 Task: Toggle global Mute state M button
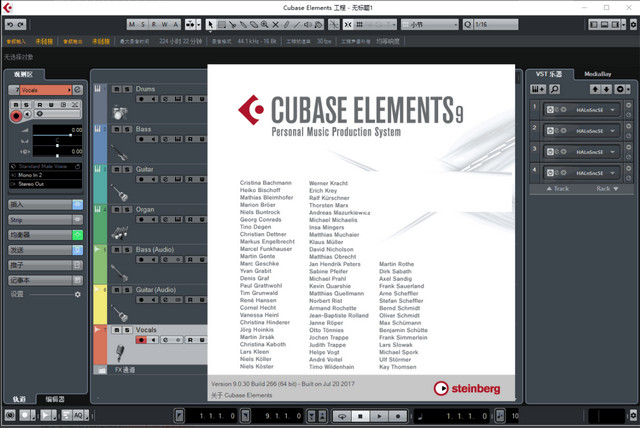pyautogui.click(x=132, y=25)
